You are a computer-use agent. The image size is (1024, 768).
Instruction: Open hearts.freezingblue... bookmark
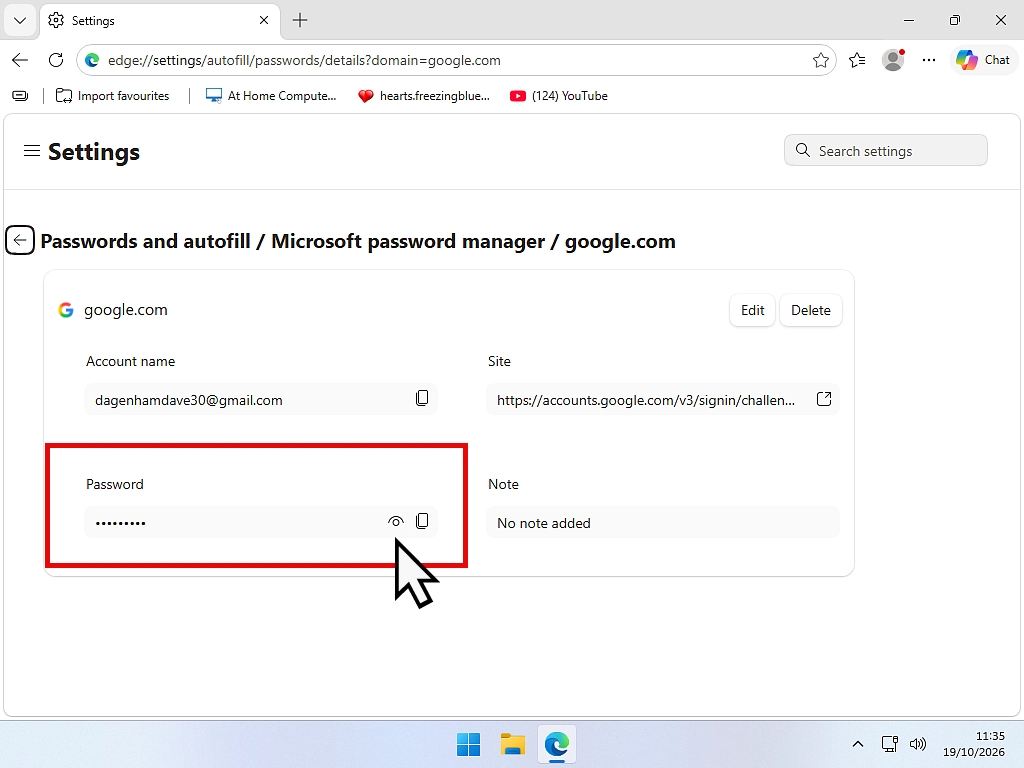point(424,96)
